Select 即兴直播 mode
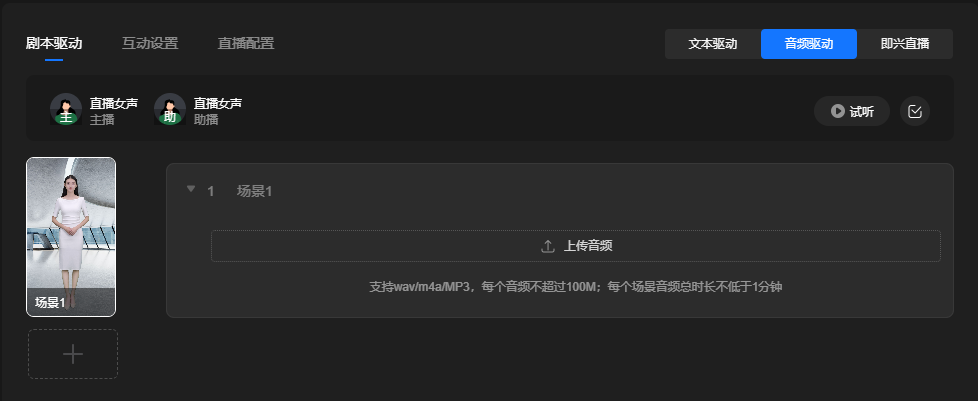This screenshot has width=978, height=401. click(x=905, y=44)
